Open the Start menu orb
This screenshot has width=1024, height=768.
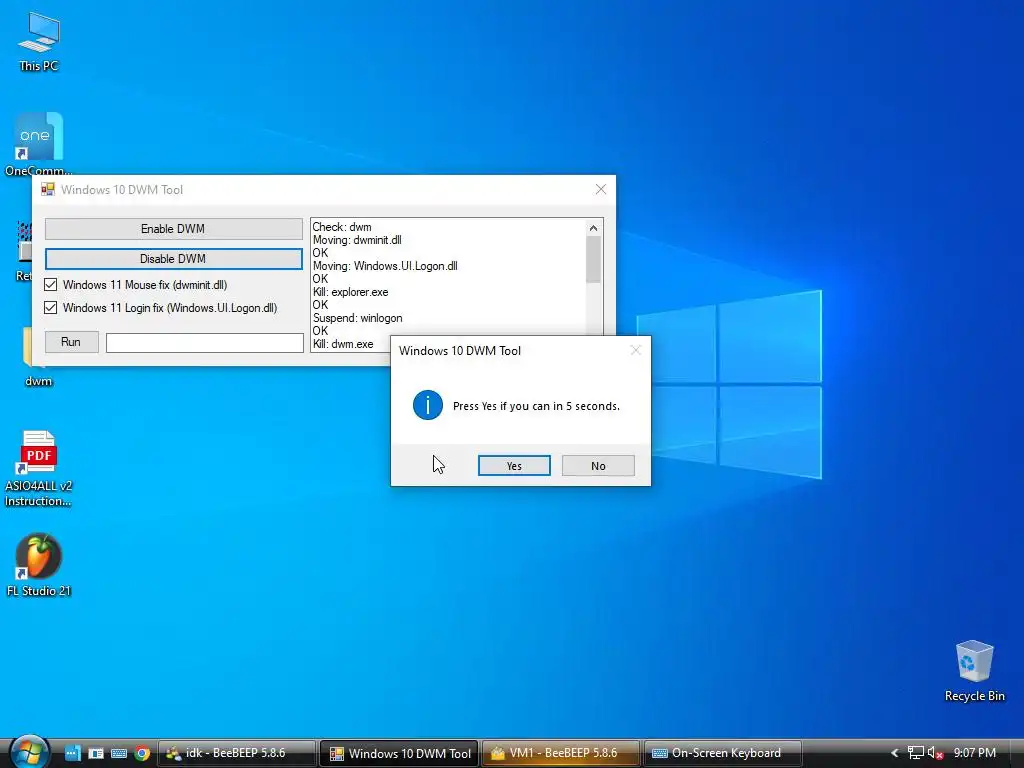(29, 752)
